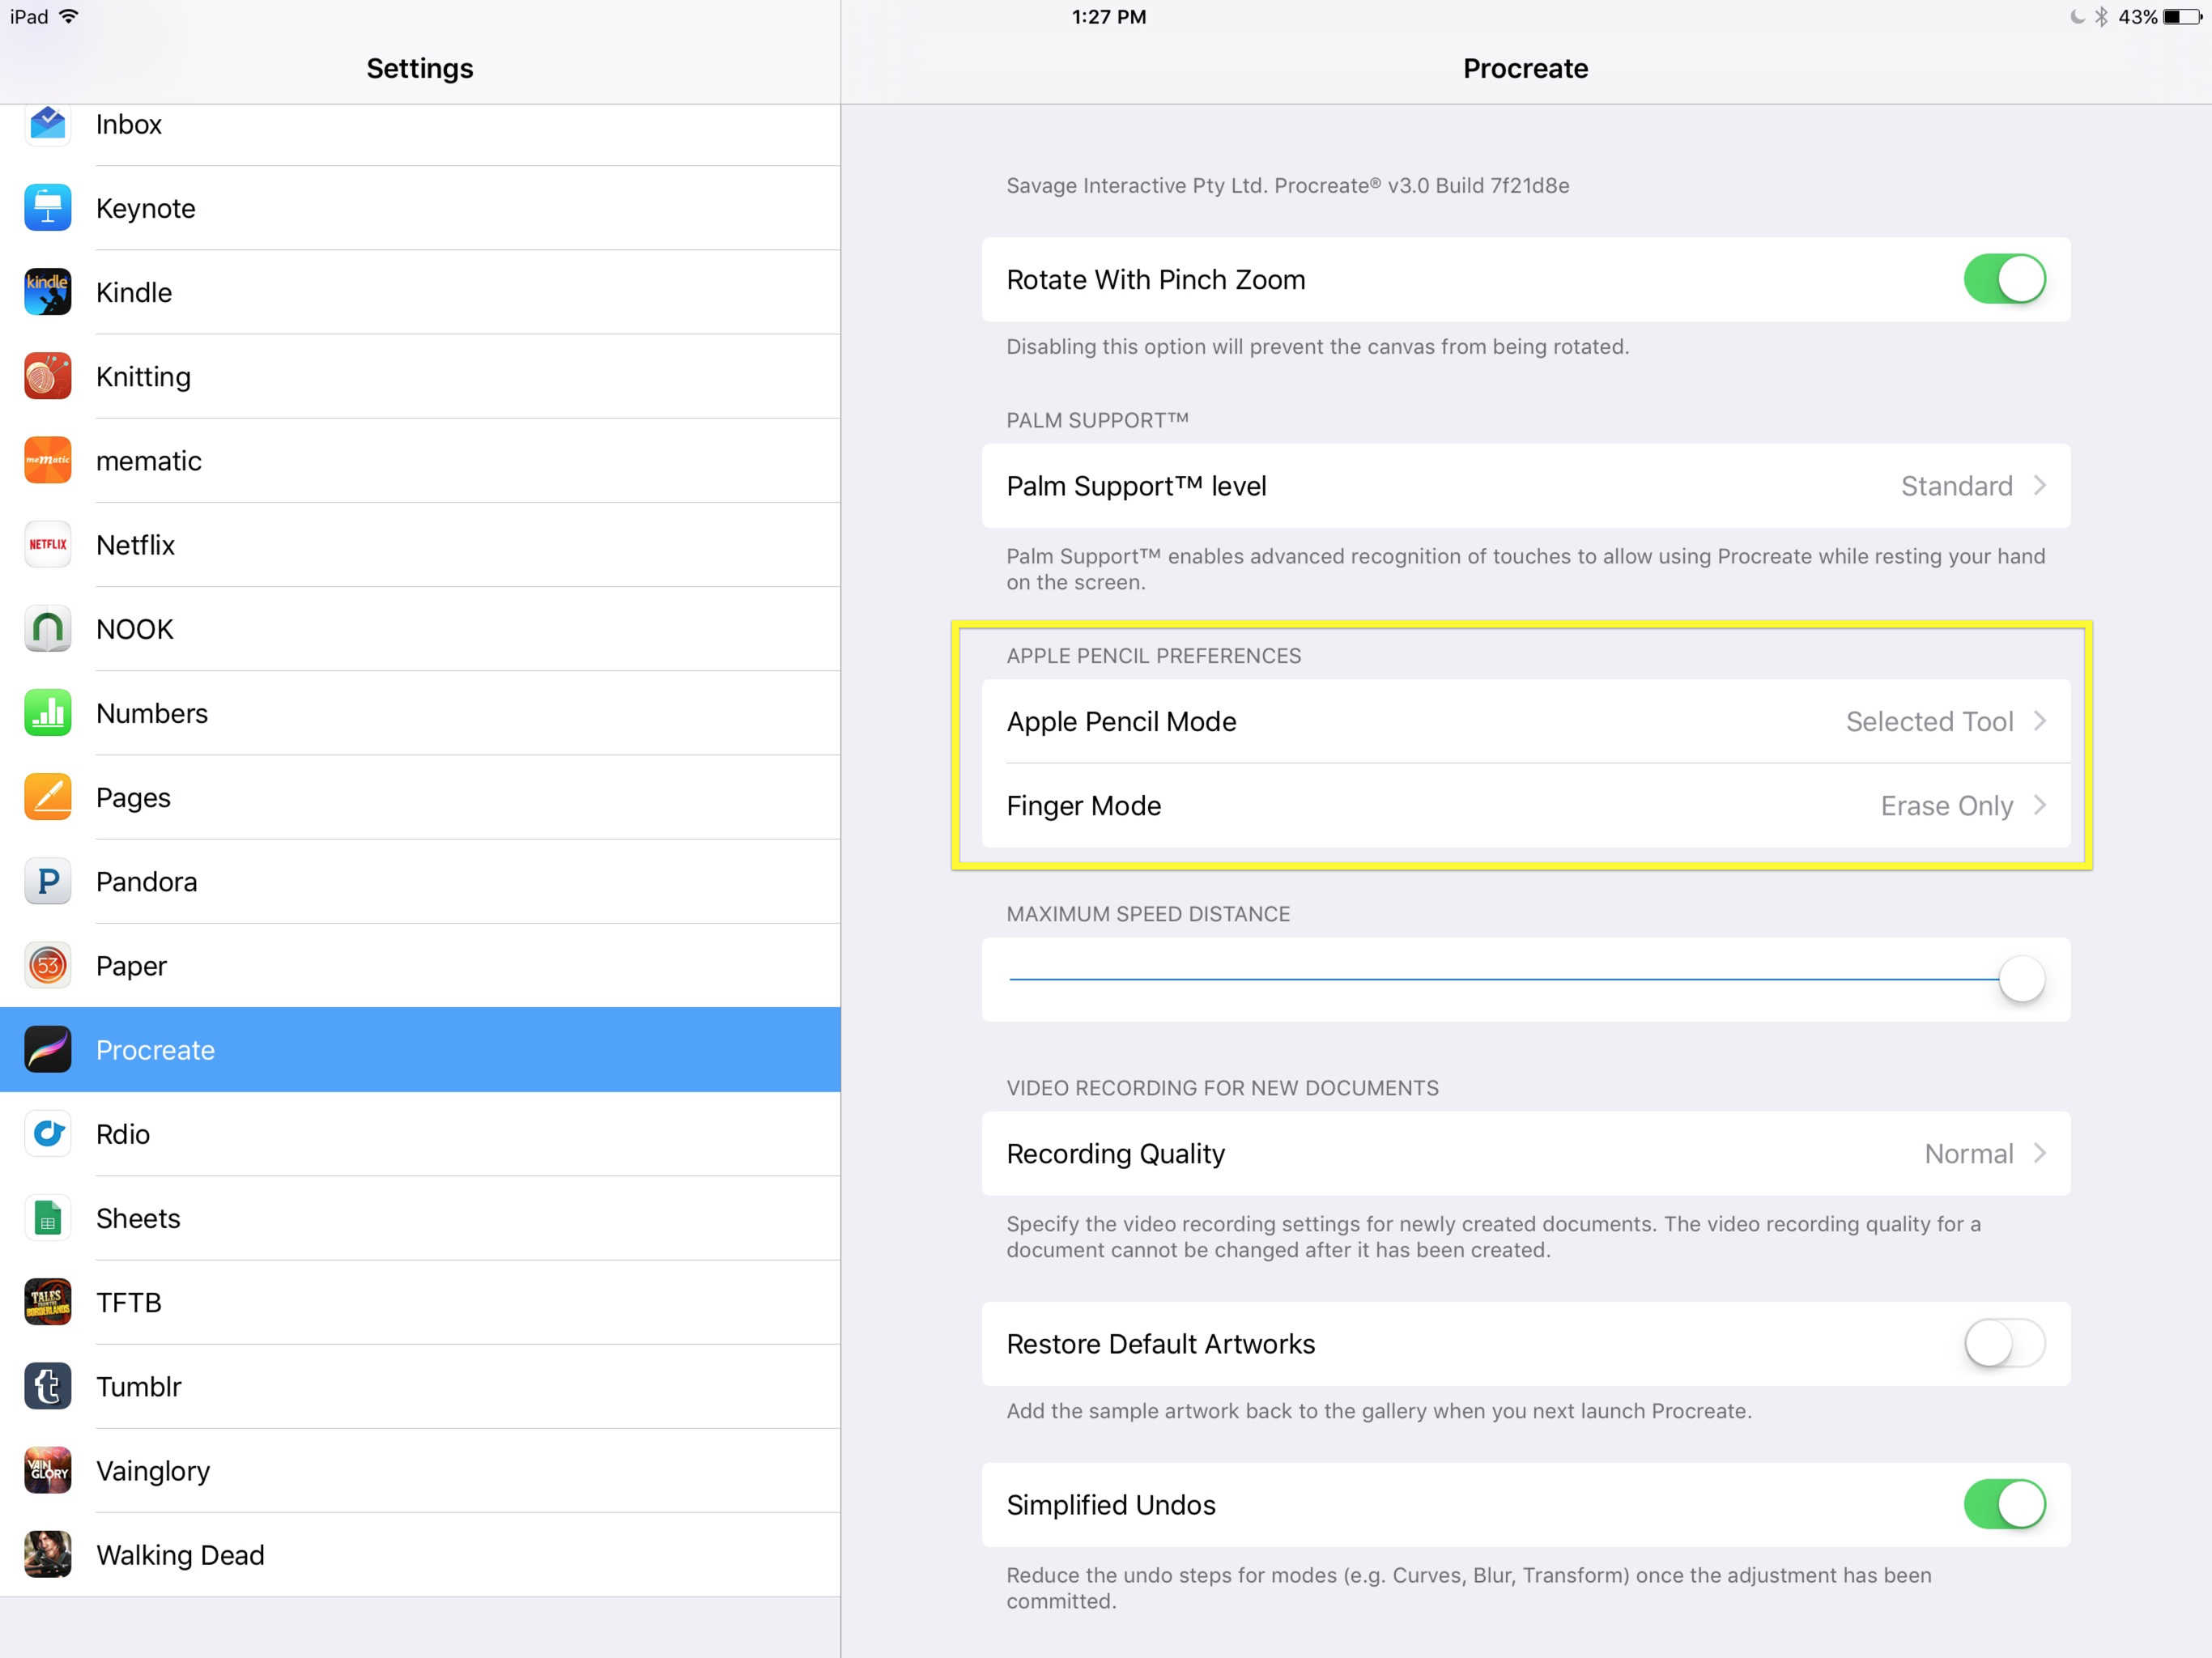Viewport: 2212px width, 1658px height.
Task: Open Recording Quality setting
Action: (x=1525, y=1154)
